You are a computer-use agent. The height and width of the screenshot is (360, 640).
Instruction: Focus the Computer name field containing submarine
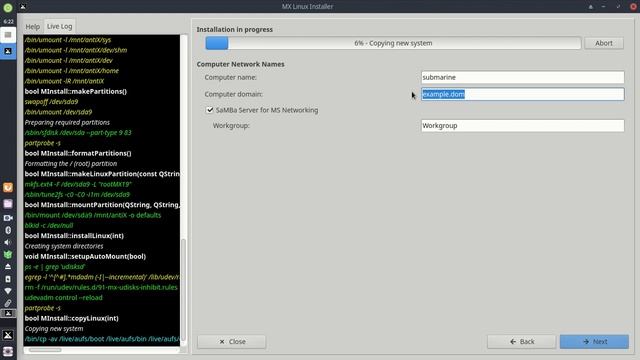pos(522,77)
